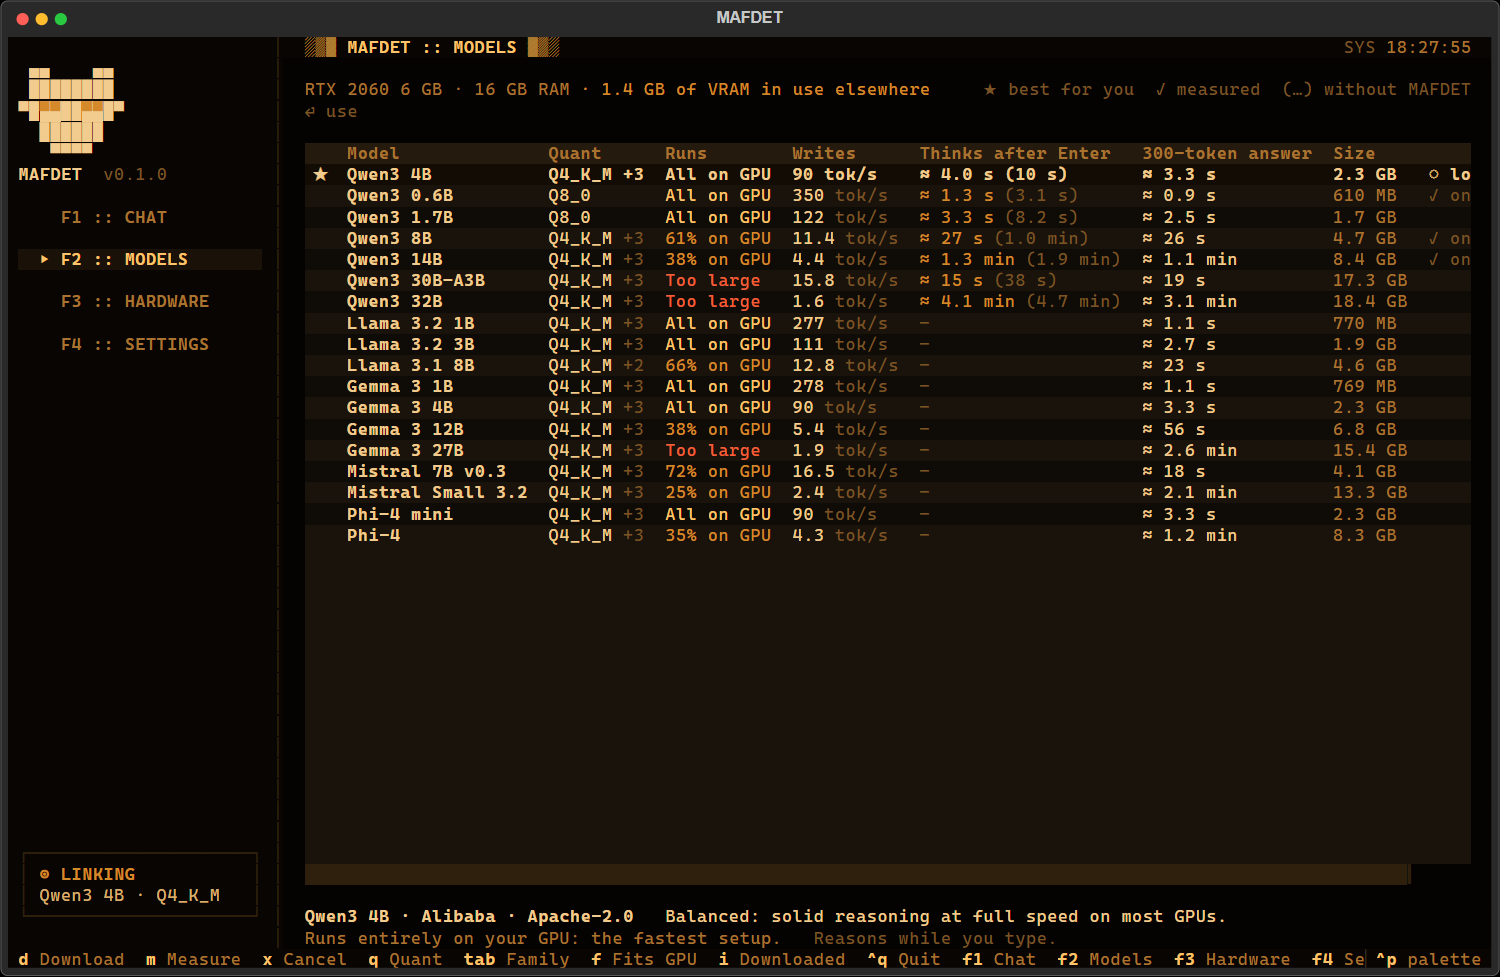Image resolution: width=1500 pixels, height=977 pixels.
Task: Select the Qwen3 30B-A3B model row
Action: tap(888, 280)
